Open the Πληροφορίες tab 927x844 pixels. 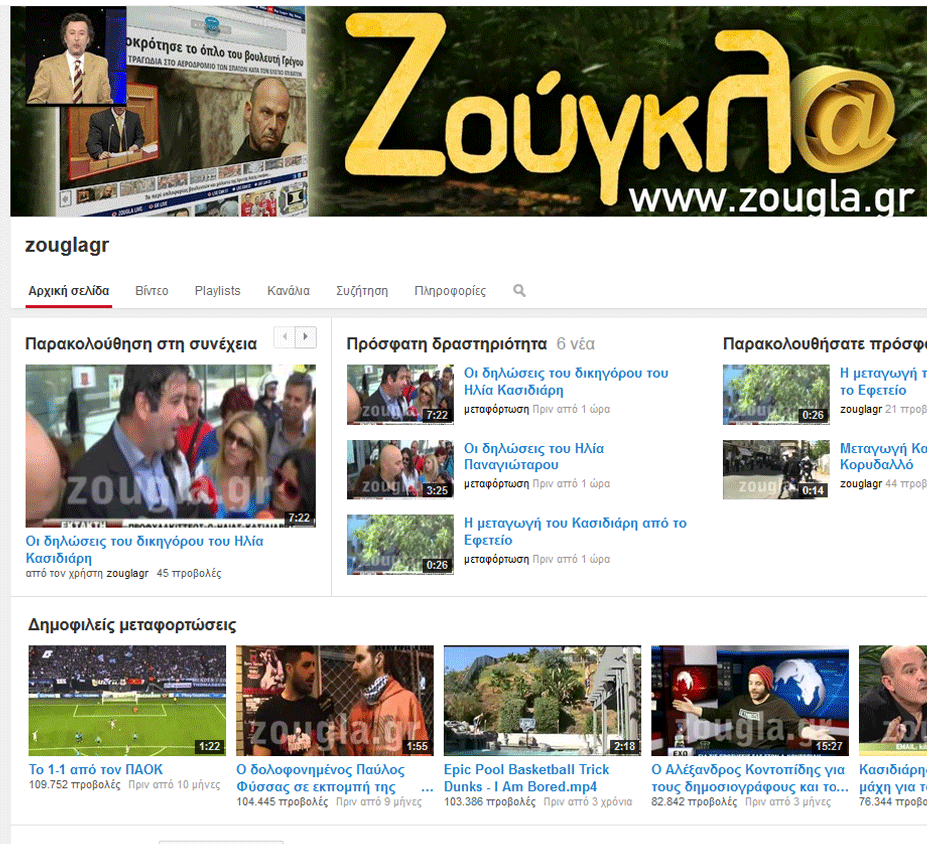[450, 291]
